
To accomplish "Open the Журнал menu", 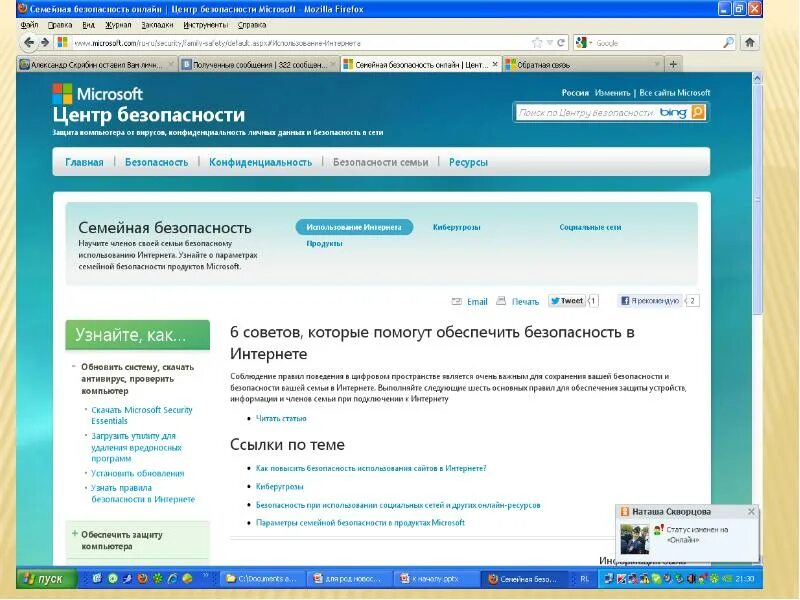I will (118, 24).
